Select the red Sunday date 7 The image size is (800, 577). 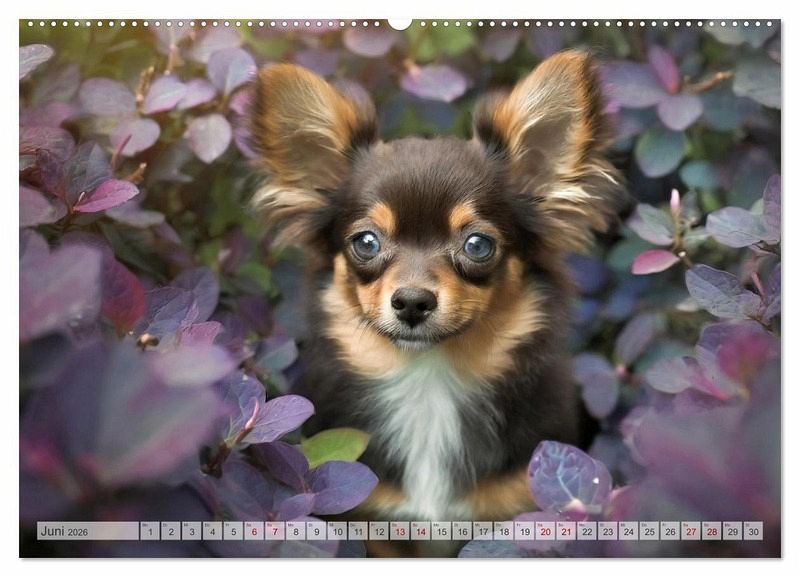(274, 531)
